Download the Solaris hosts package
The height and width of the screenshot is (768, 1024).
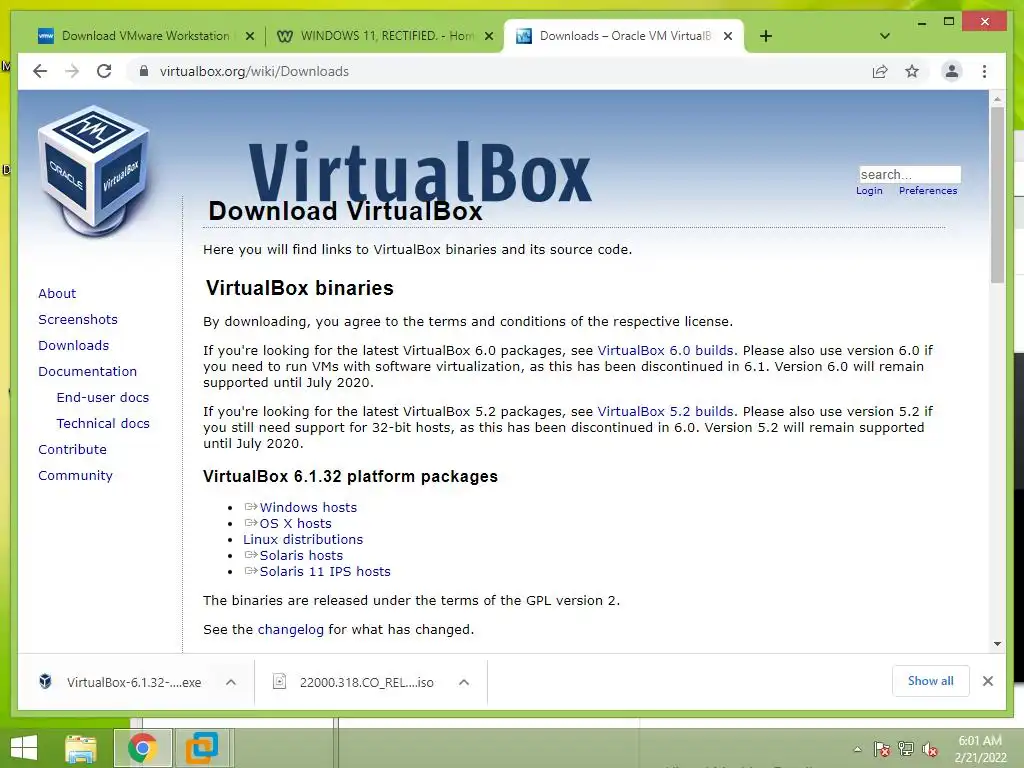301,556
